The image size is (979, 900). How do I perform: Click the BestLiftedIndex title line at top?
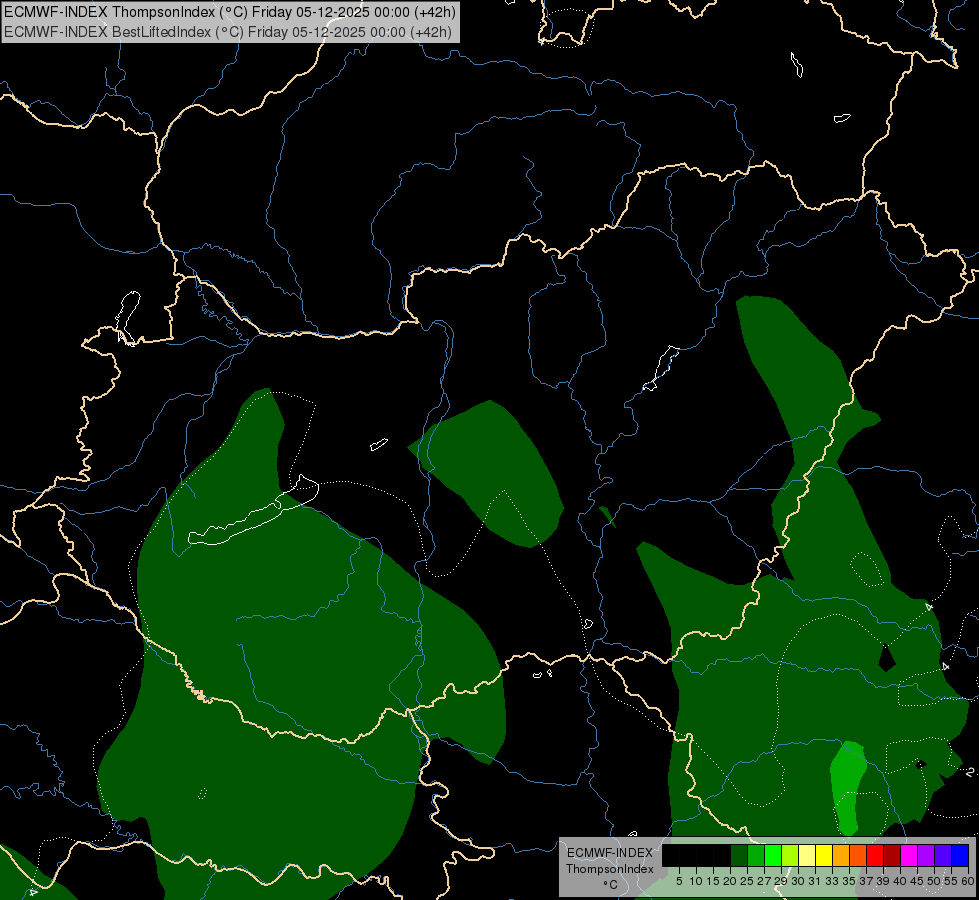[x=228, y=32]
